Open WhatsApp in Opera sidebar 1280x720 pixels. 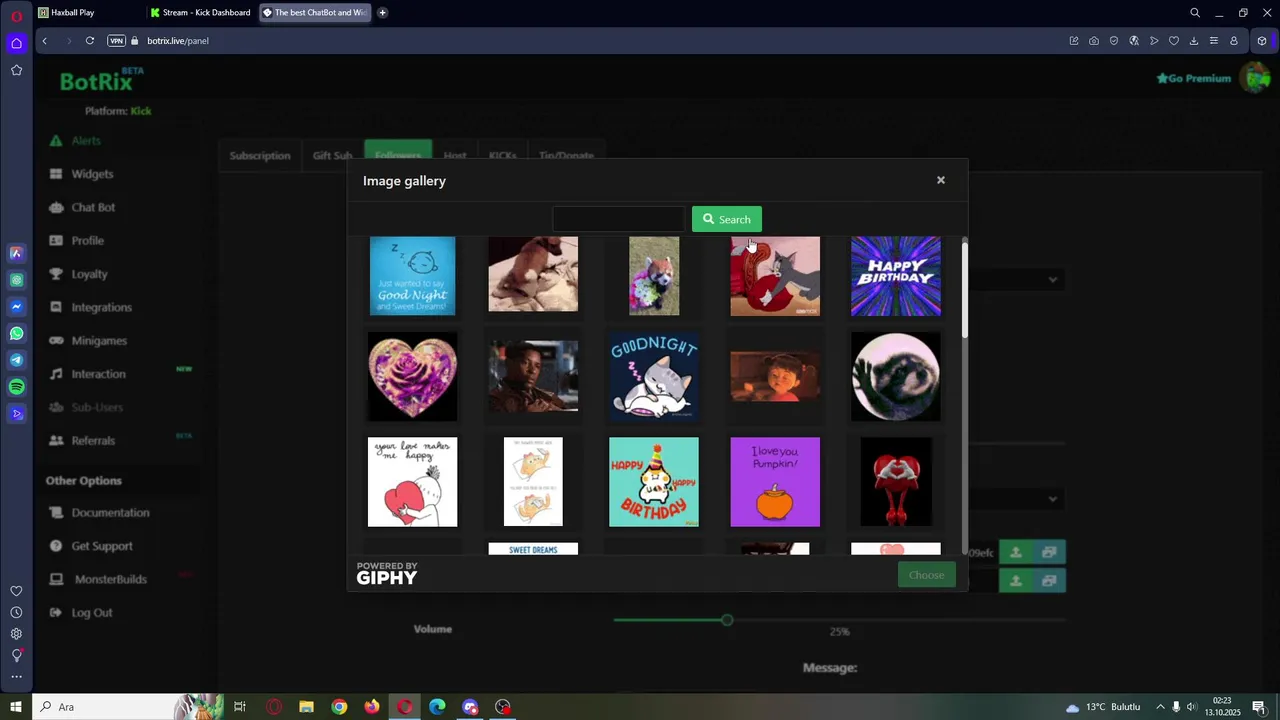[x=16, y=334]
